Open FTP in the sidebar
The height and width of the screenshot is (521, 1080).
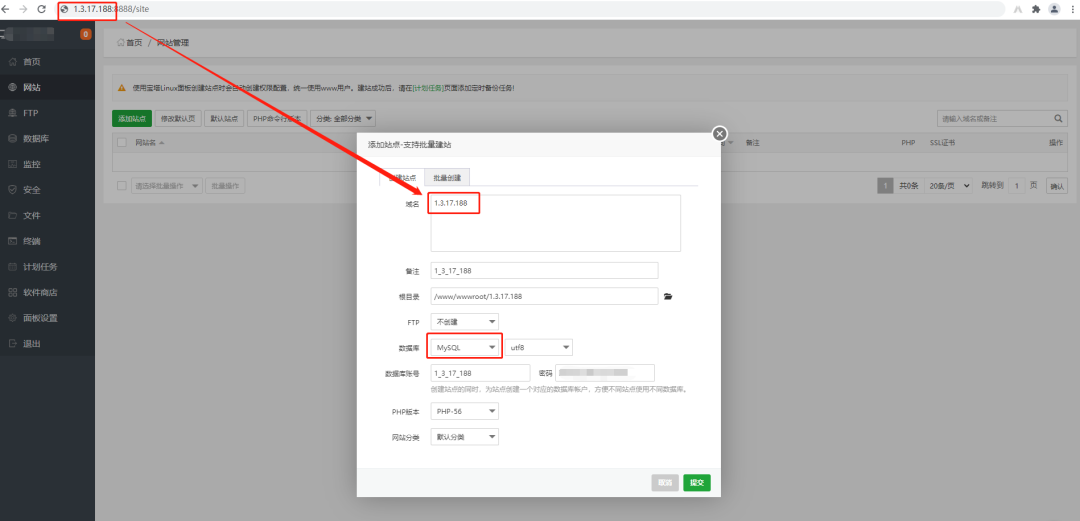[x=48, y=113]
